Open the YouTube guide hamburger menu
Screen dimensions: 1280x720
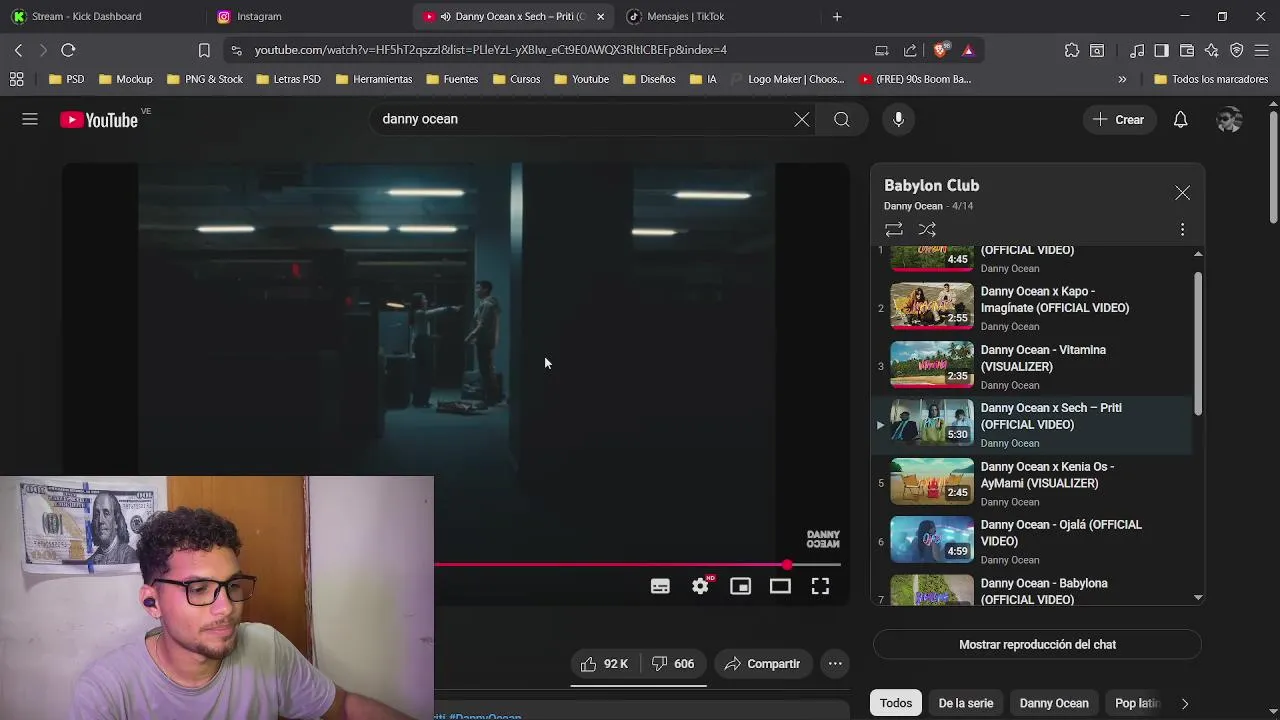tap(30, 119)
